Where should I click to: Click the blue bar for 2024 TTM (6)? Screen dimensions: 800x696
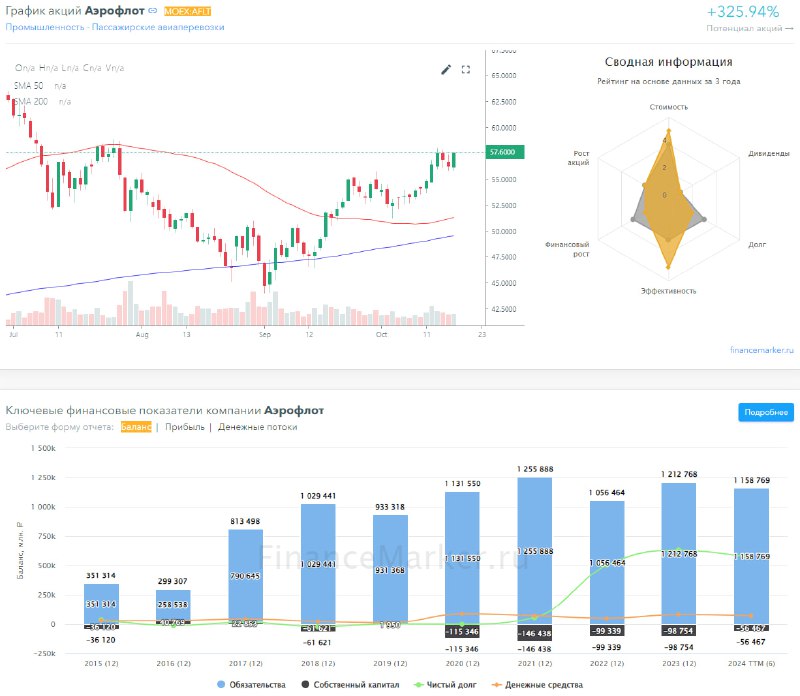pos(751,556)
